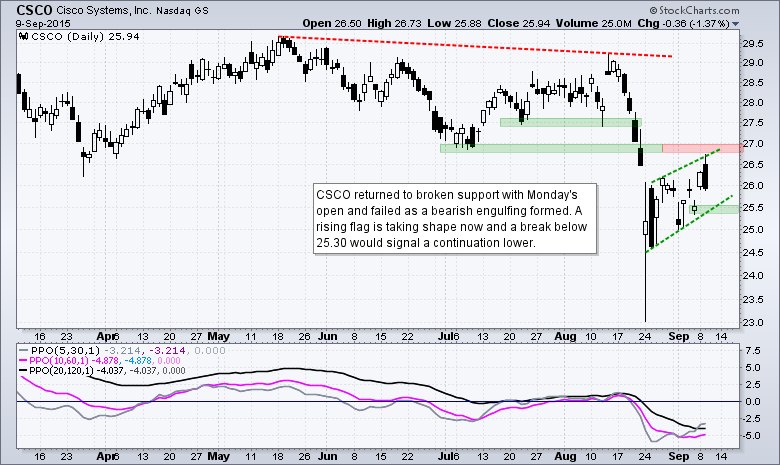Open the dropdown arrow next to Chg
The height and width of the screenshot is (465, 780).
[736, 24]
